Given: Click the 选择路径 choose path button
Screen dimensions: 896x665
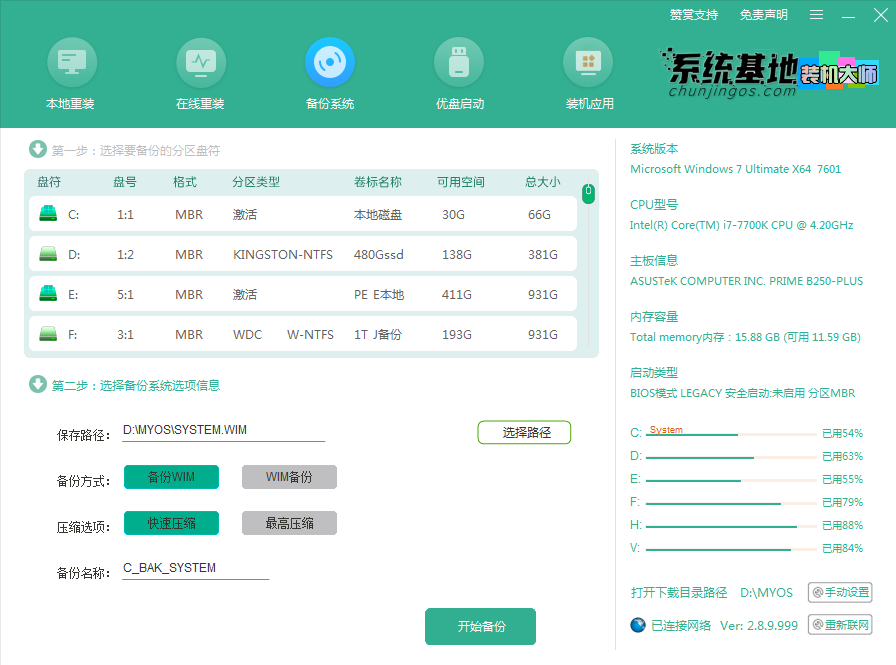Looking at the screenshot, I should pyautogui.click(x=524, y=432).
